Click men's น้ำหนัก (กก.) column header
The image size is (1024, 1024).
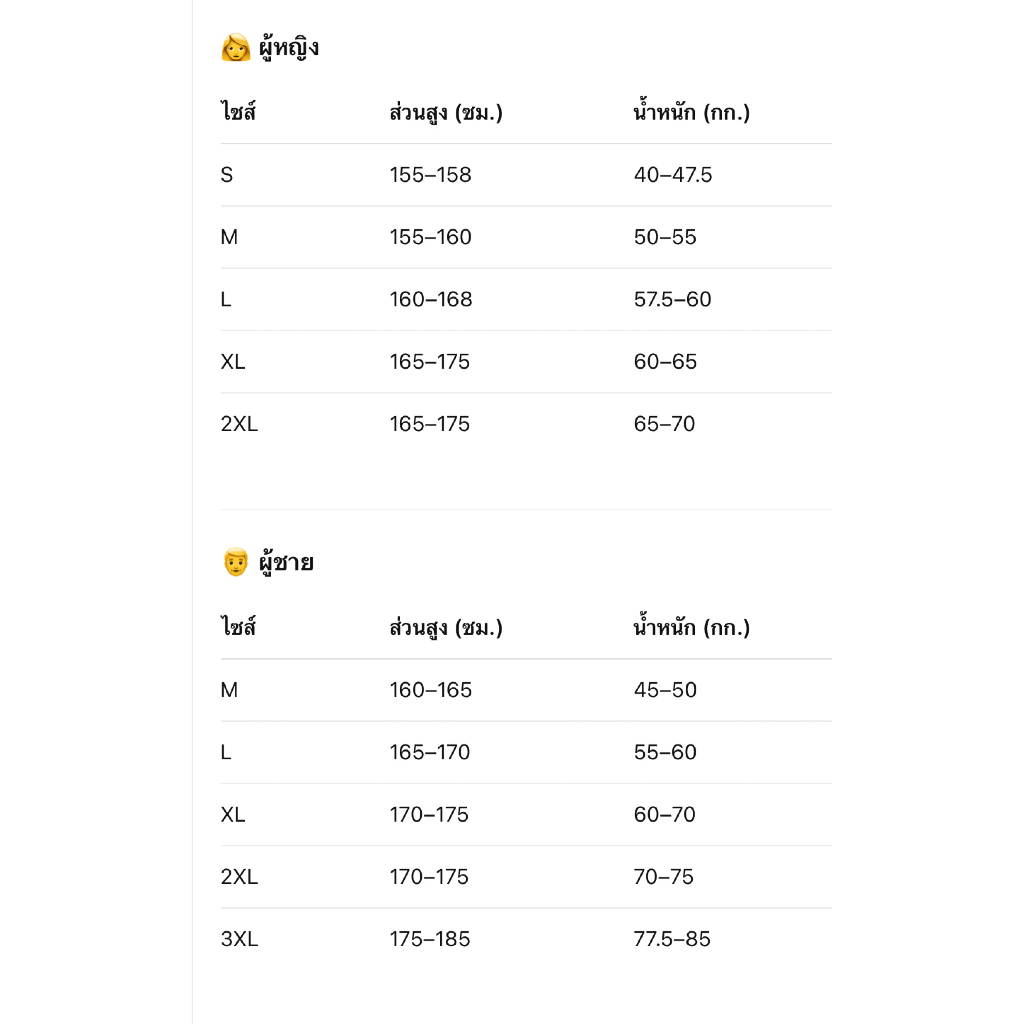692,627
